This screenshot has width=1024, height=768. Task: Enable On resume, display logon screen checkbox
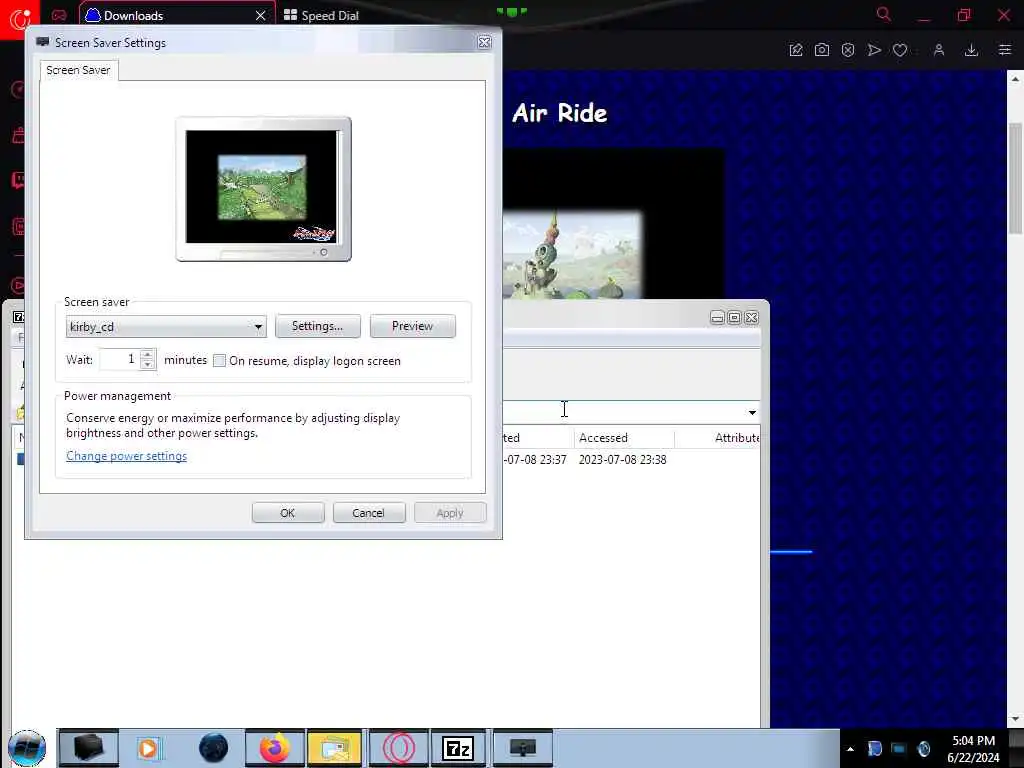pyautogui.click(x=219, y=360)
